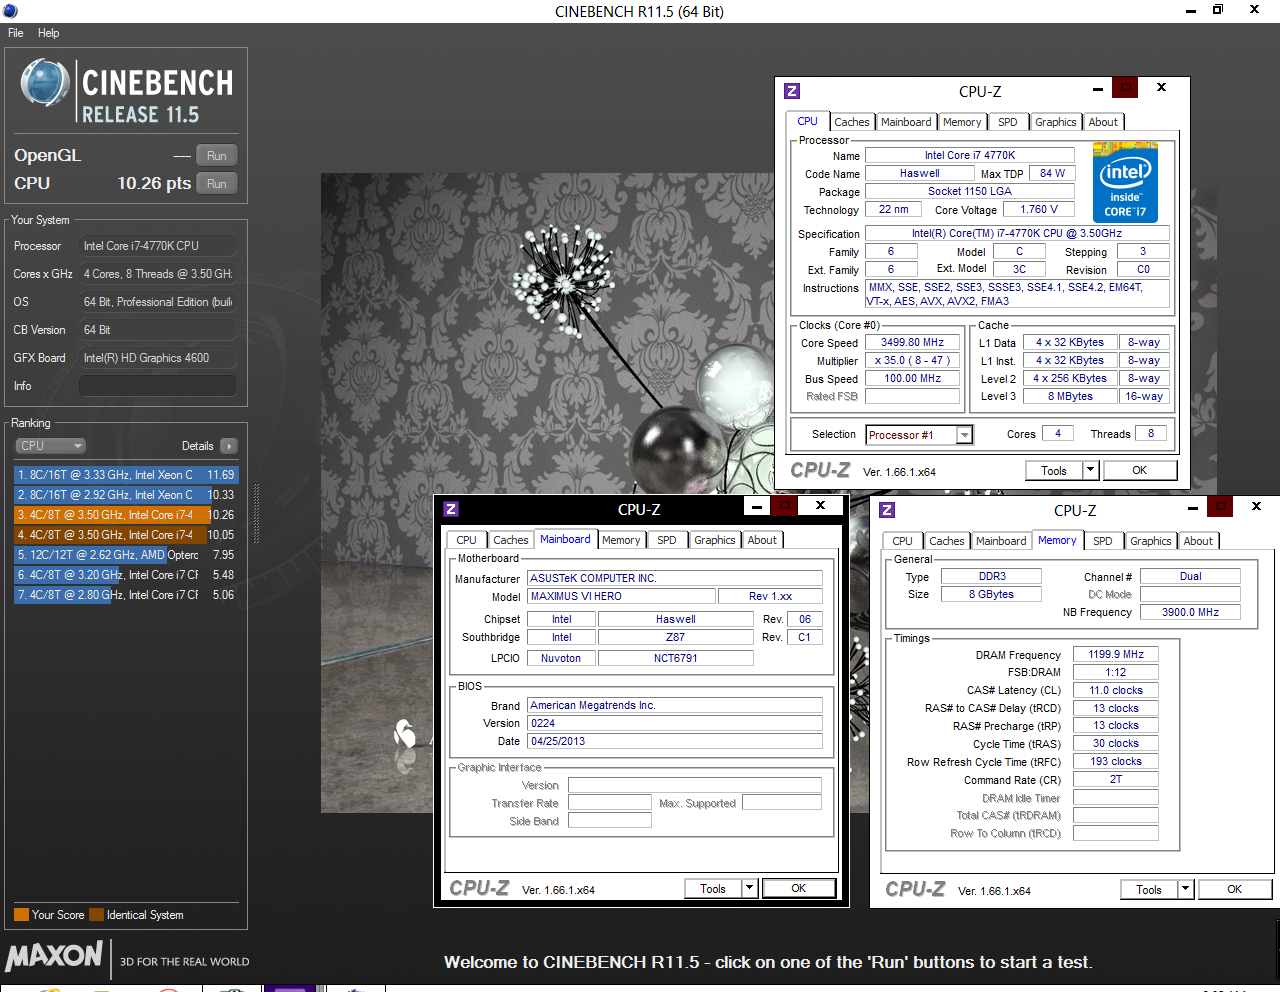The image size is (1280, 992).
Task: Switch to Mainboard tab in CPU-Z CPU window
Action: coord(906,122)
